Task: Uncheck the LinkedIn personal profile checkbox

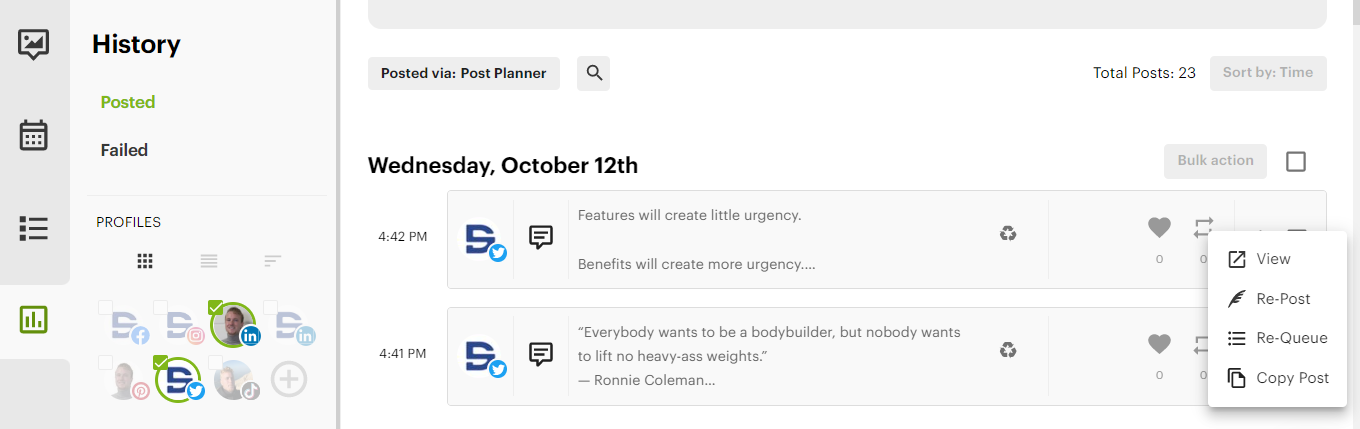Action: point(216,307)
